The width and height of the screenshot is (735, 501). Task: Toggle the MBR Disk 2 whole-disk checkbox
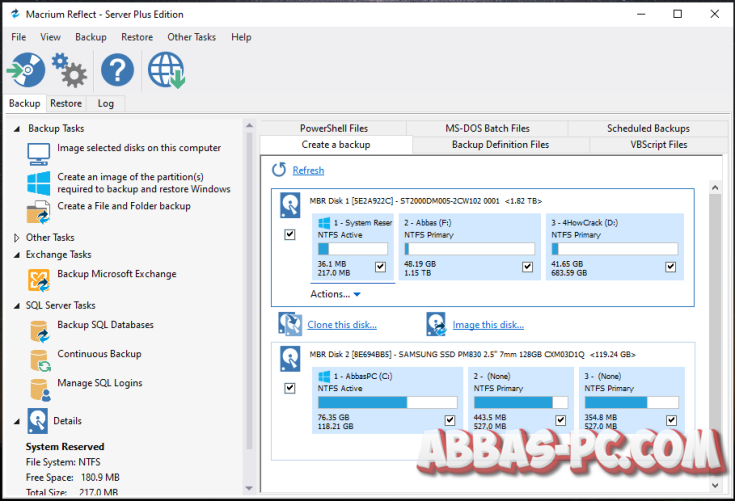290,388
